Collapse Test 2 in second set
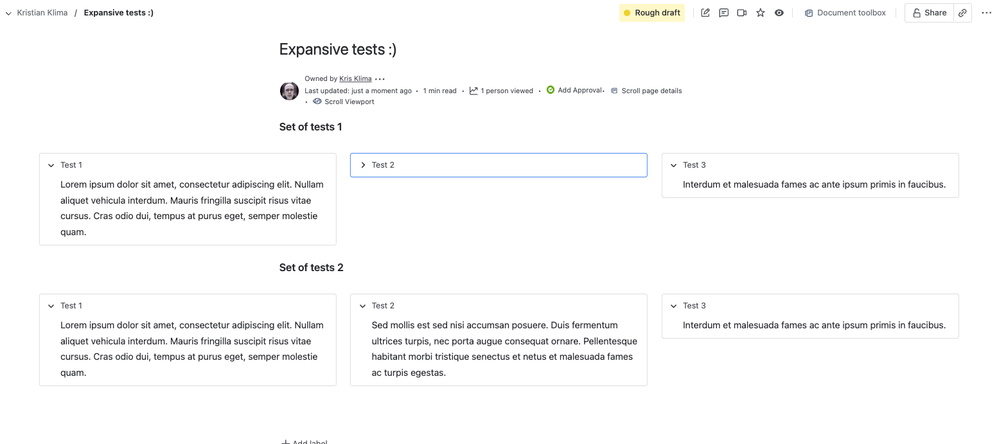999x444 pixels. point(363,306)
